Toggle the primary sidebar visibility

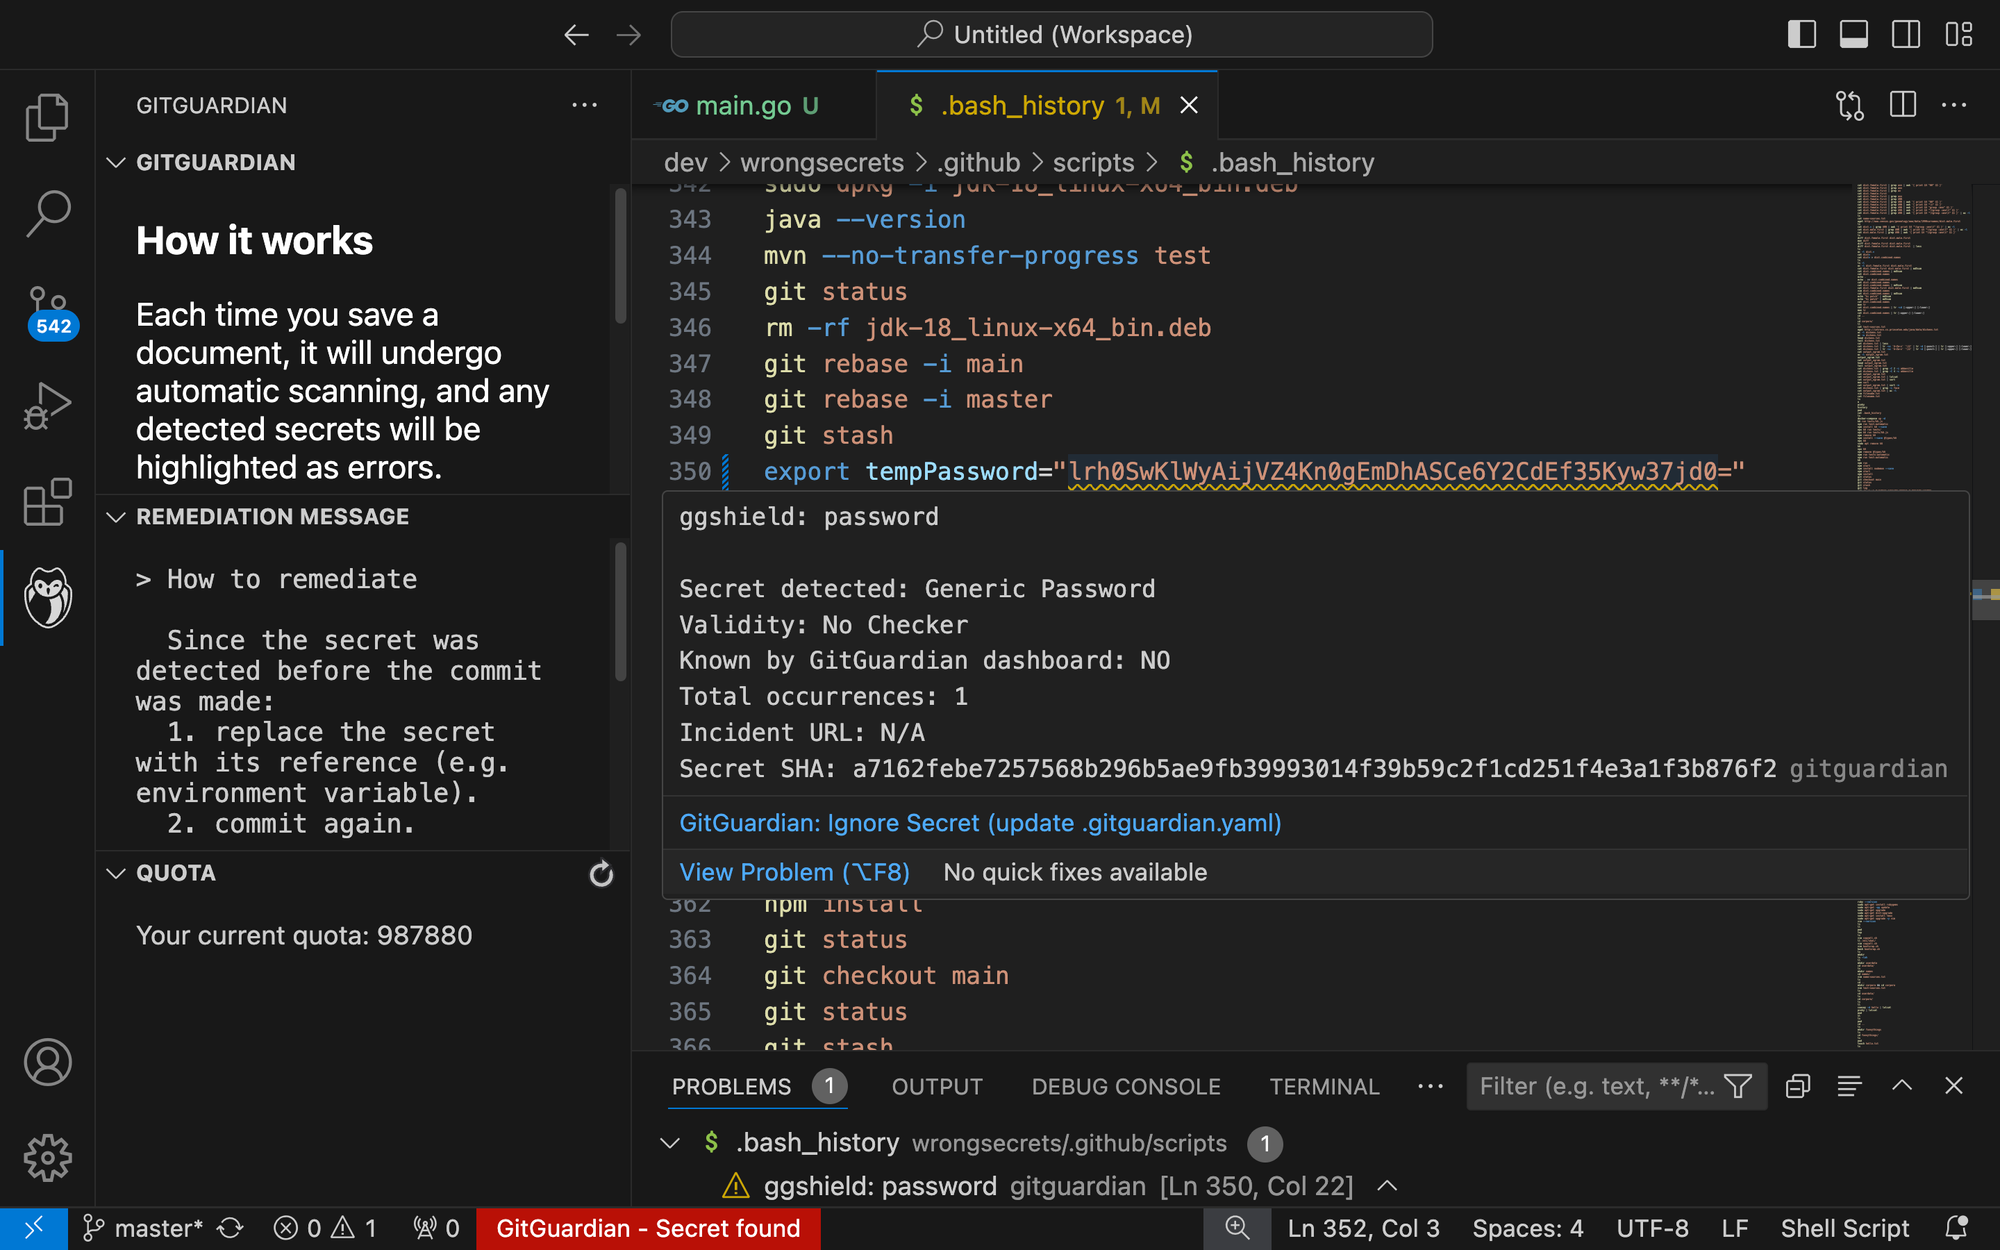coord(1801,33)
